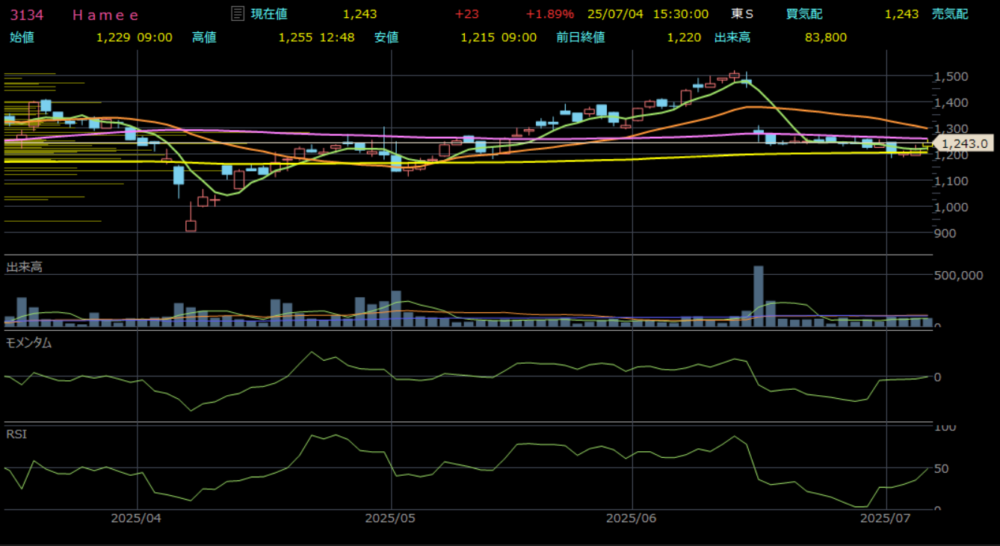
Task: Click the 買気配 label
Action: point(804,14)
